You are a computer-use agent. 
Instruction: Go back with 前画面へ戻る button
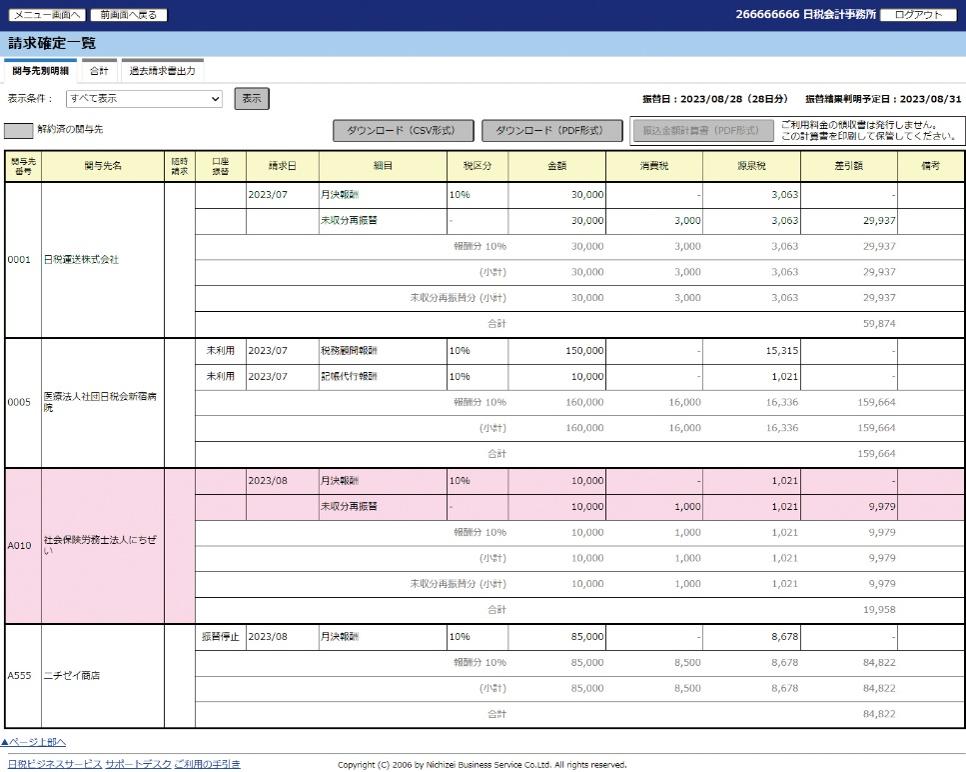point(129,15)
